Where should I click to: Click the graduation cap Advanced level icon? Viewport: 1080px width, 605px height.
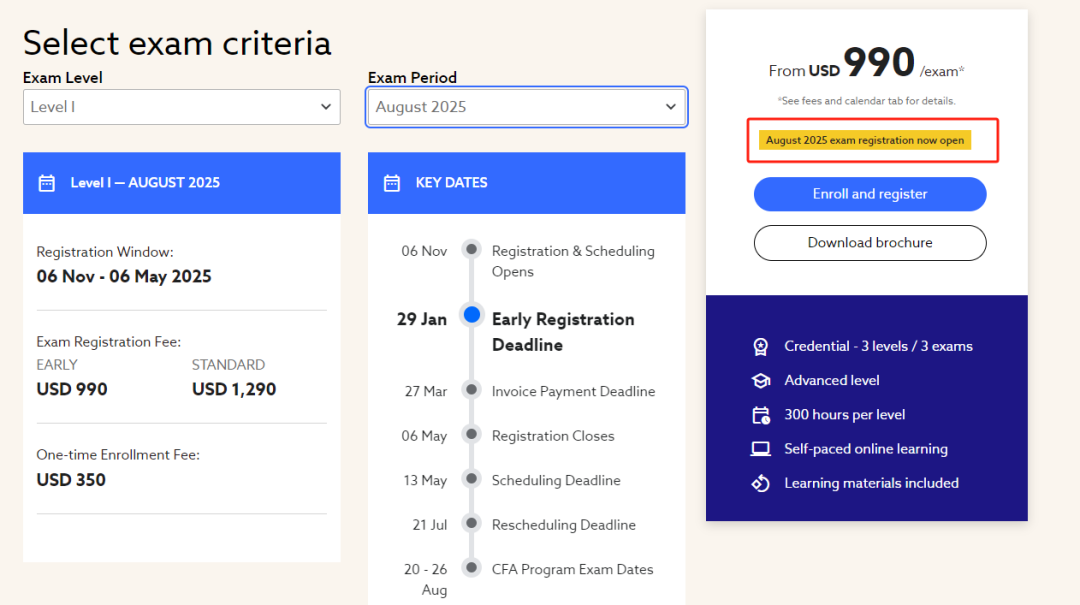click(x=760, y=380)
